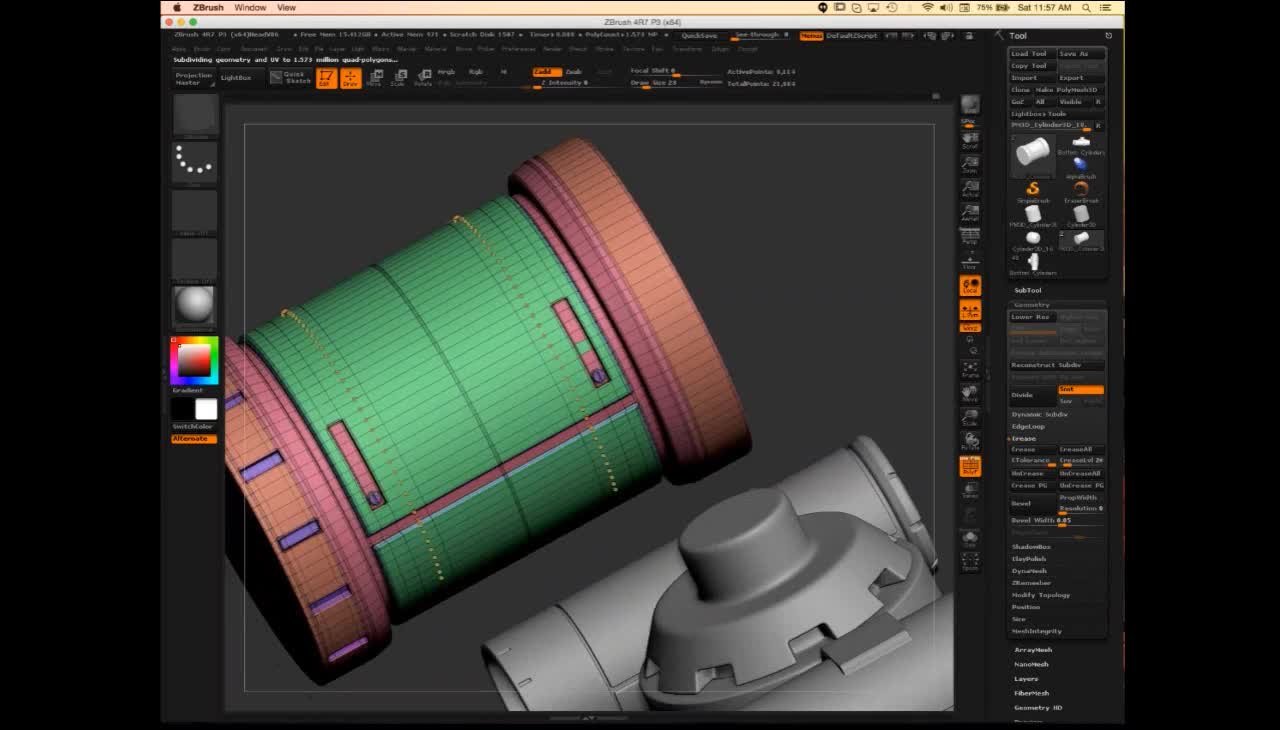Viewport: 1280px width, 730px height.
Task: Open the Quick Sketch tool
Action: pyautogui.click(x=291, y=77)
